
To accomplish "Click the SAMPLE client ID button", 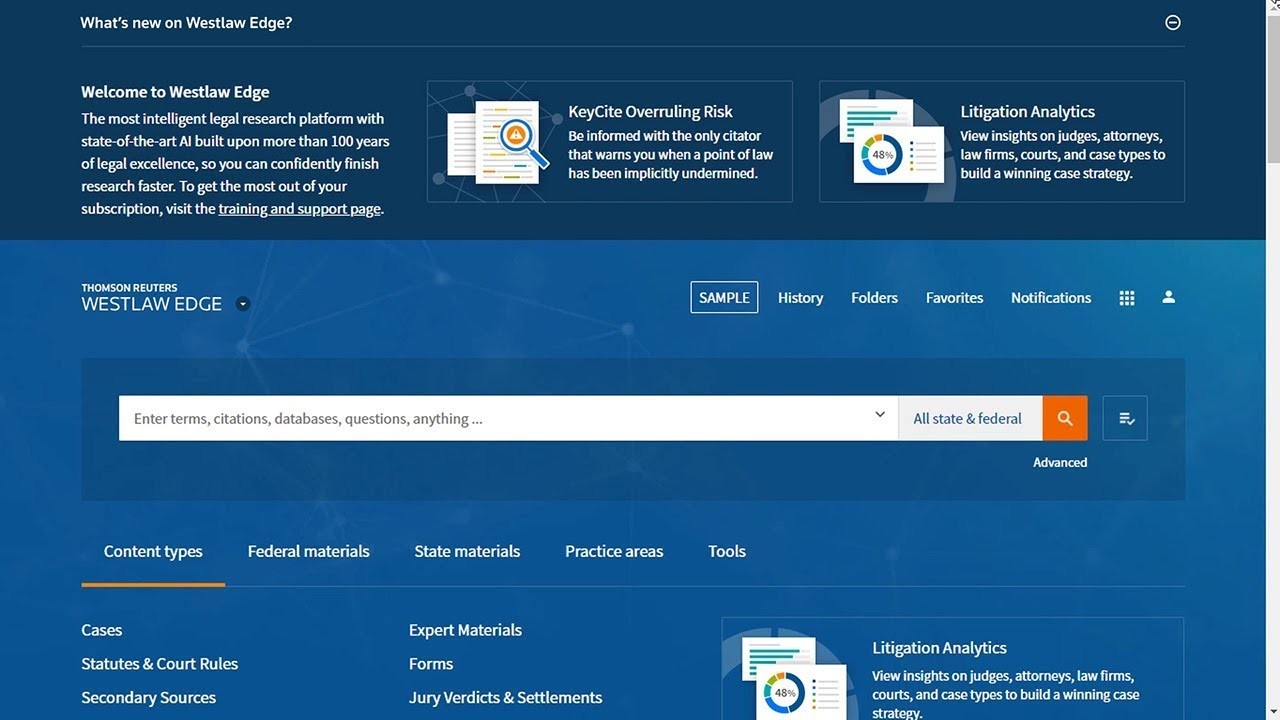I will click(x=724, y=298).
